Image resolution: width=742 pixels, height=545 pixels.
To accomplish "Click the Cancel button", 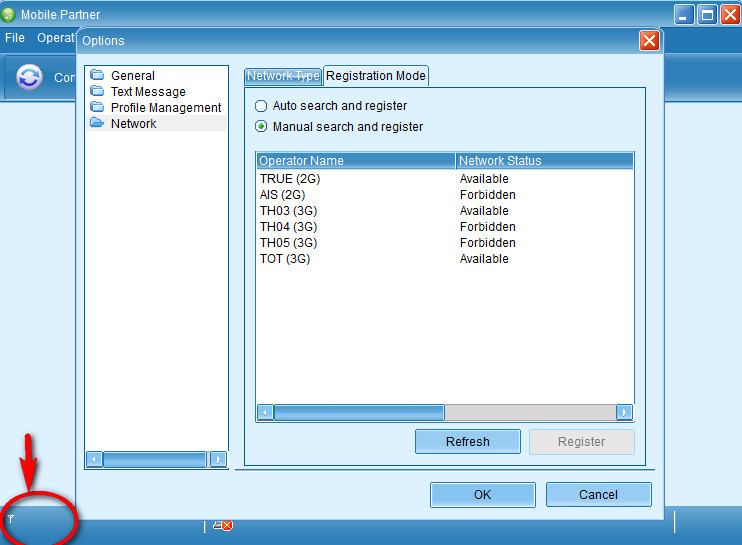I will click(x=599, y=494).
